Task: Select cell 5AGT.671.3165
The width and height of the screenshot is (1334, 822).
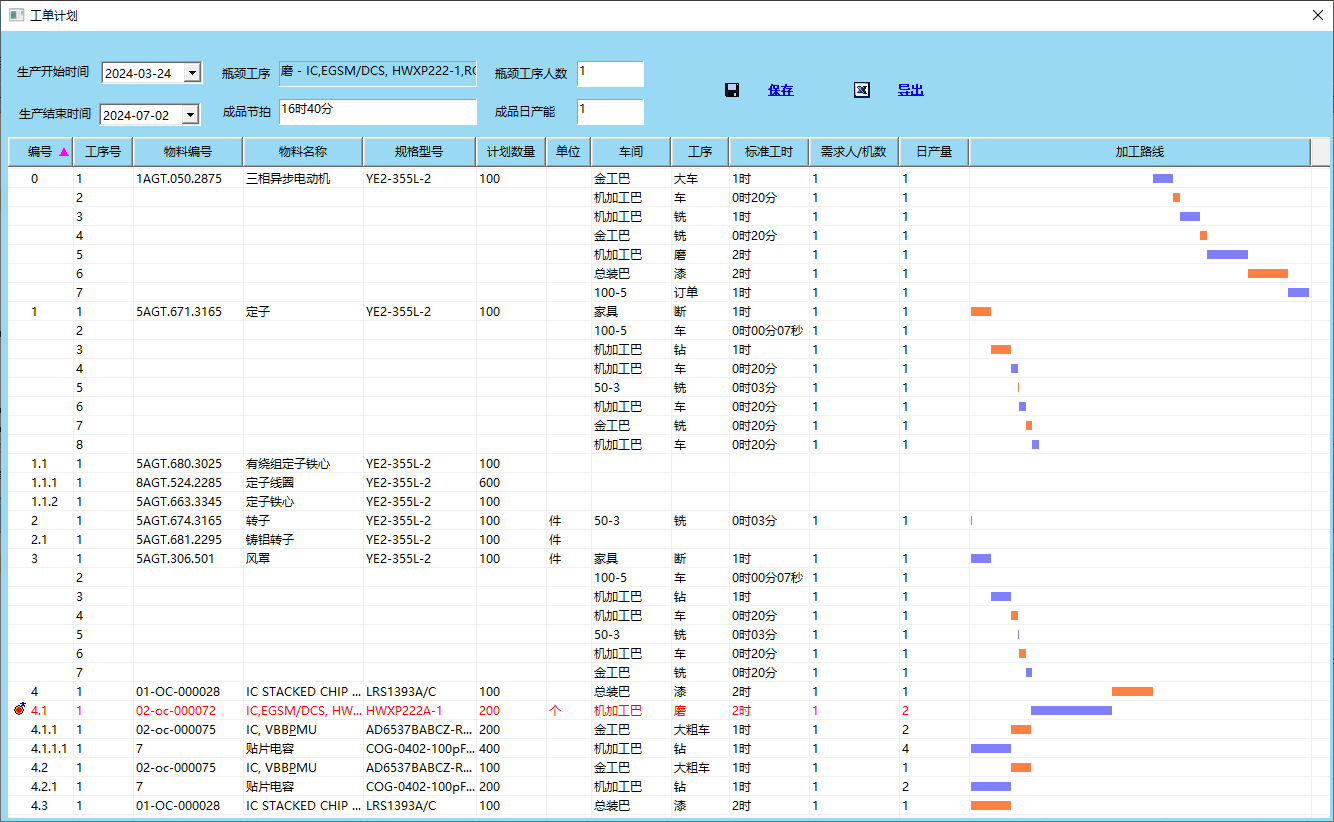Action: click(x=188, y=312)
